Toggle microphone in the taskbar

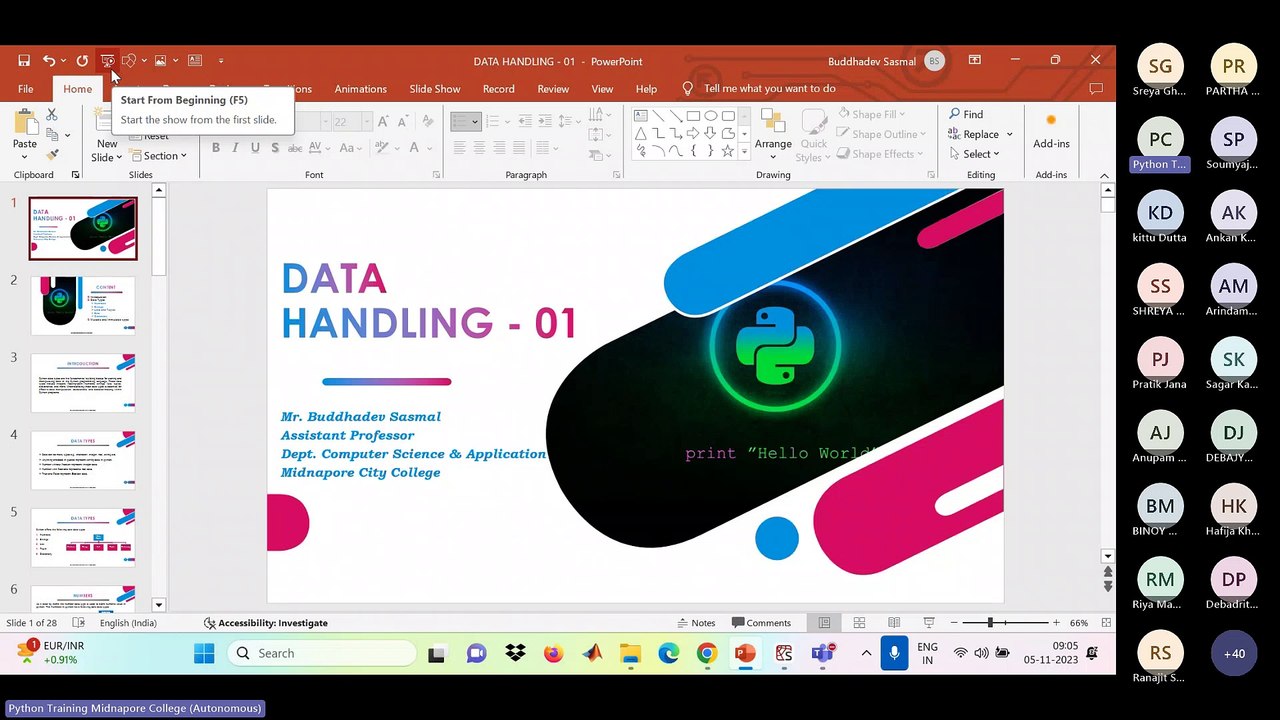point(894,653)
